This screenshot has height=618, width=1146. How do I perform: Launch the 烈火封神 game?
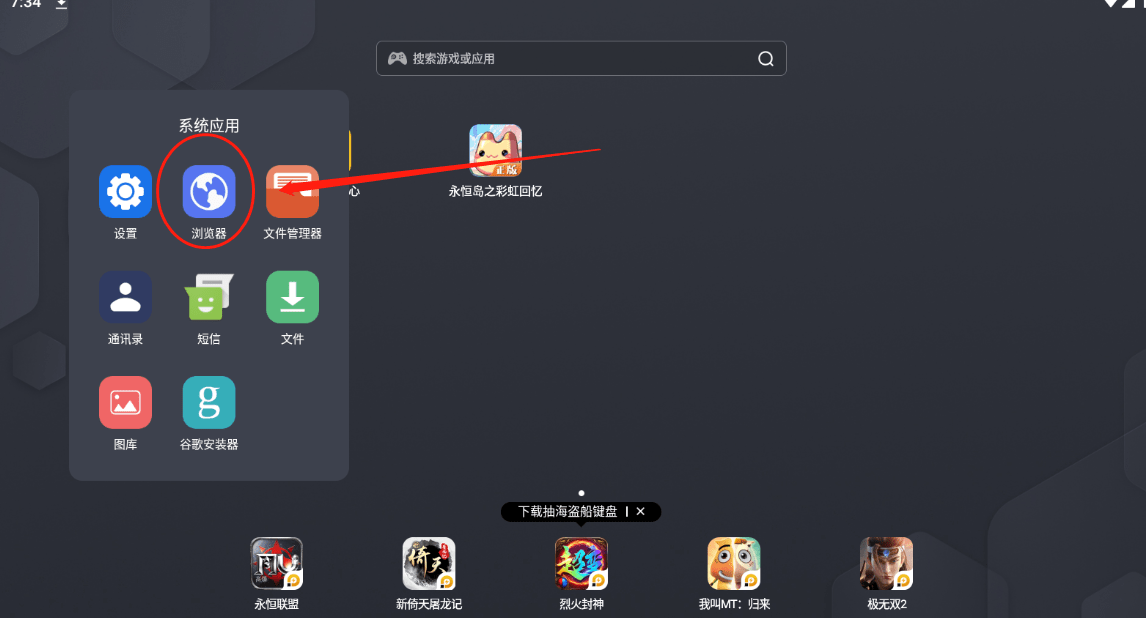[581, 563]
